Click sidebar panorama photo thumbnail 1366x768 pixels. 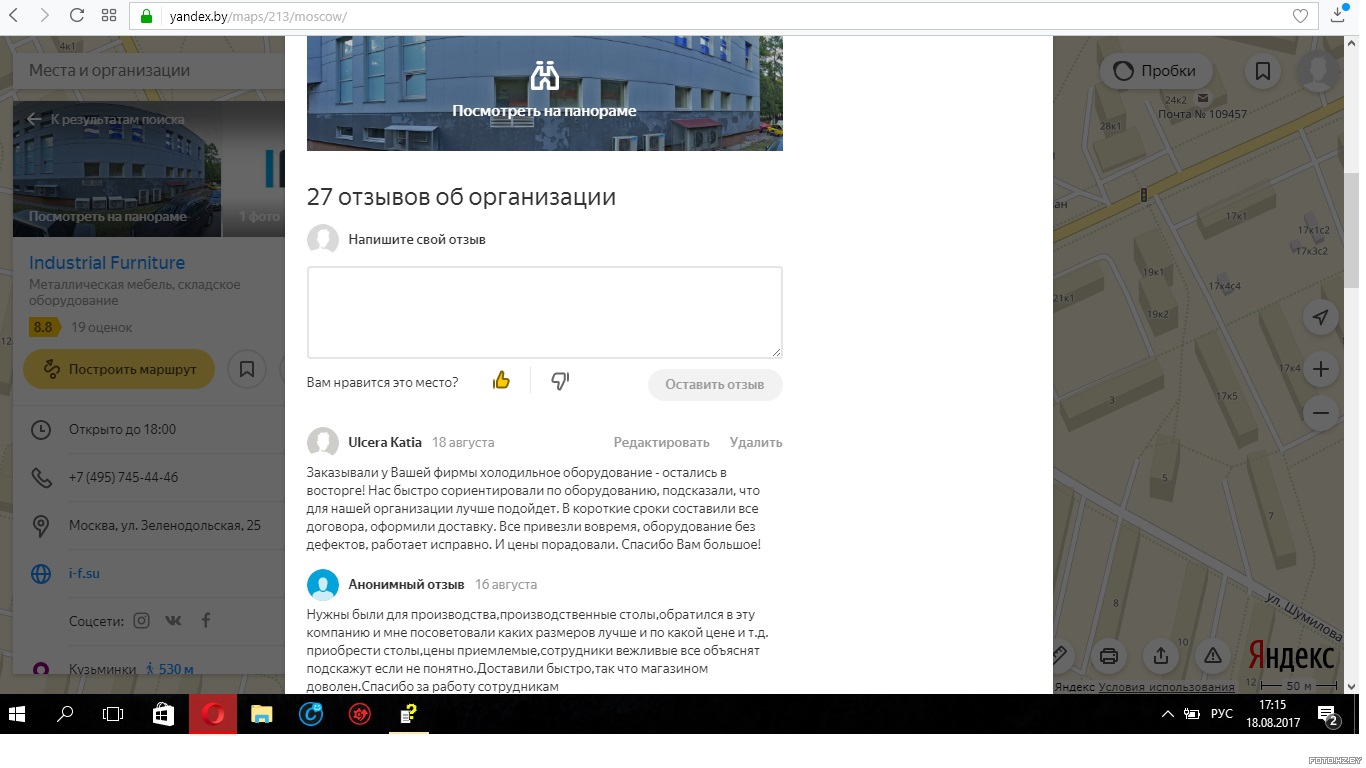point(117,169)
